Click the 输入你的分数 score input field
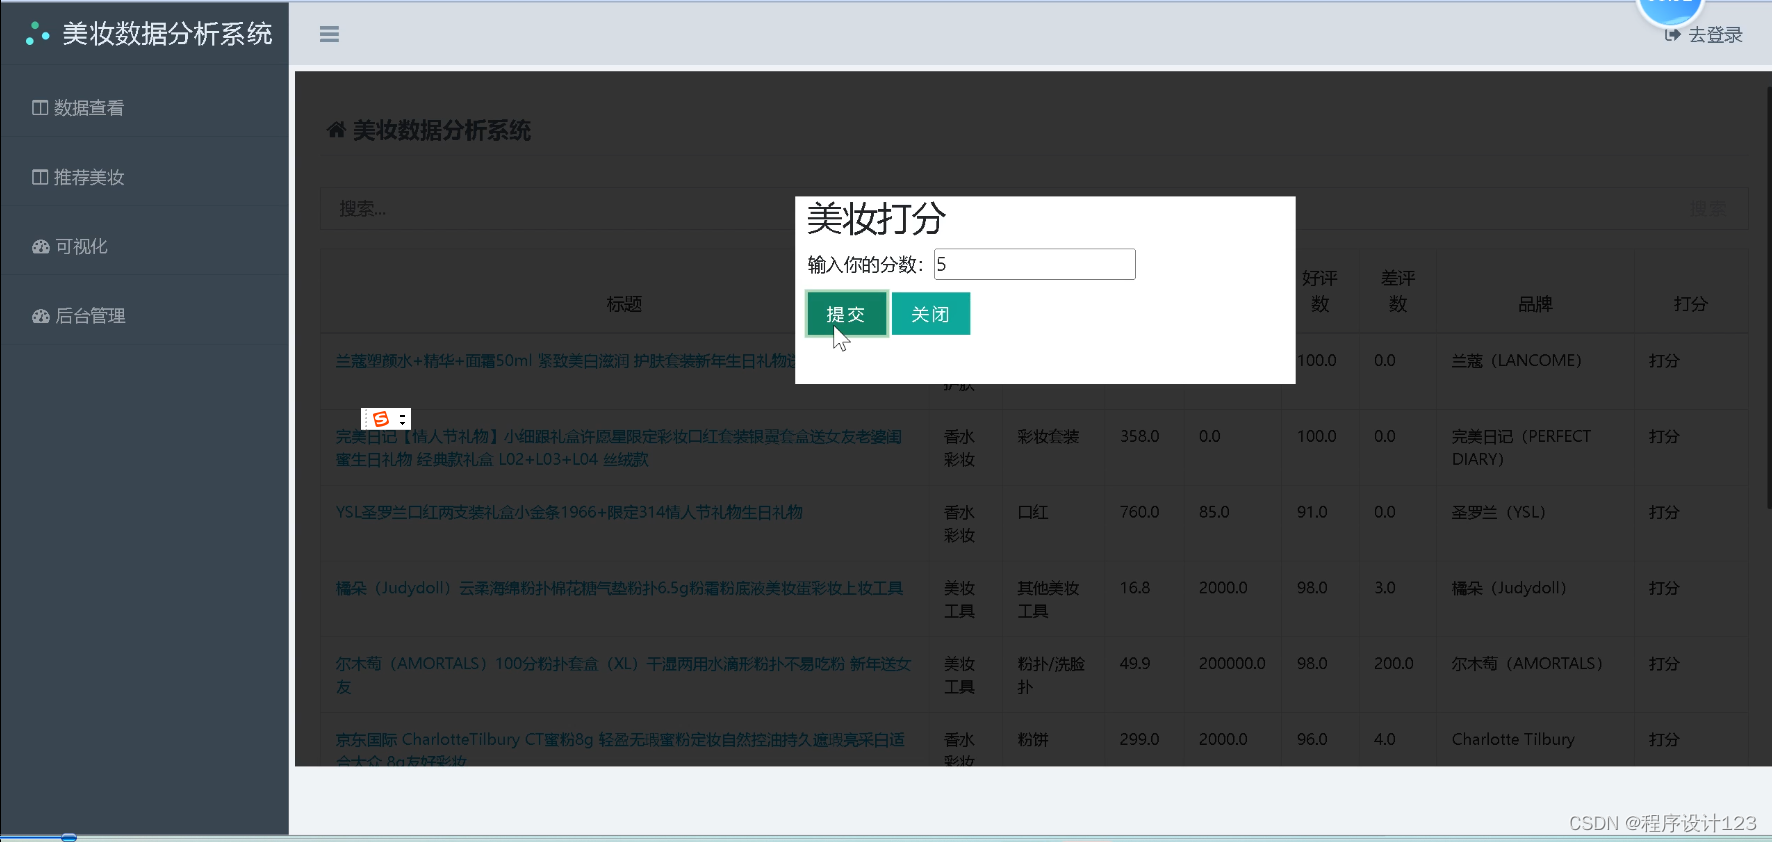 pyautogui.click(x=1034, y=264)
